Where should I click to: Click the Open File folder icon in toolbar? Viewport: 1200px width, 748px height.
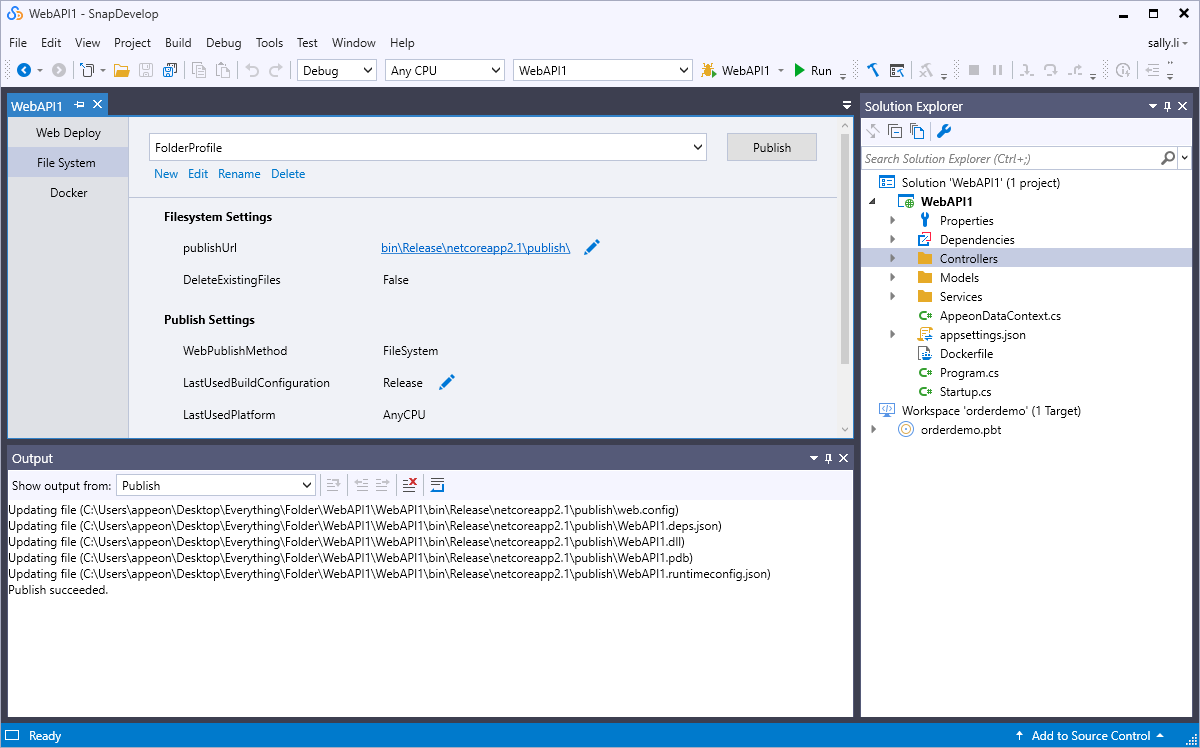tap(121, 71)
